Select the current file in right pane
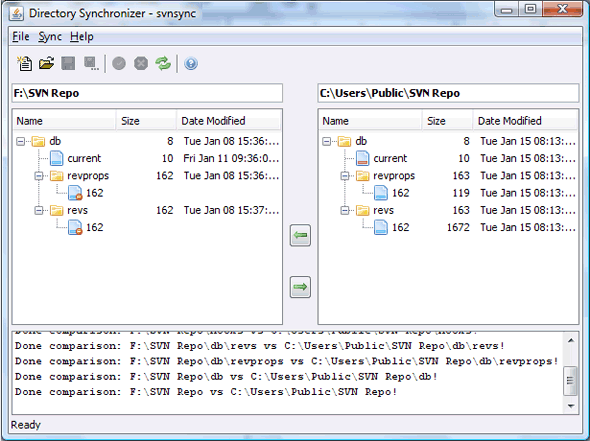 click(390, 158)
